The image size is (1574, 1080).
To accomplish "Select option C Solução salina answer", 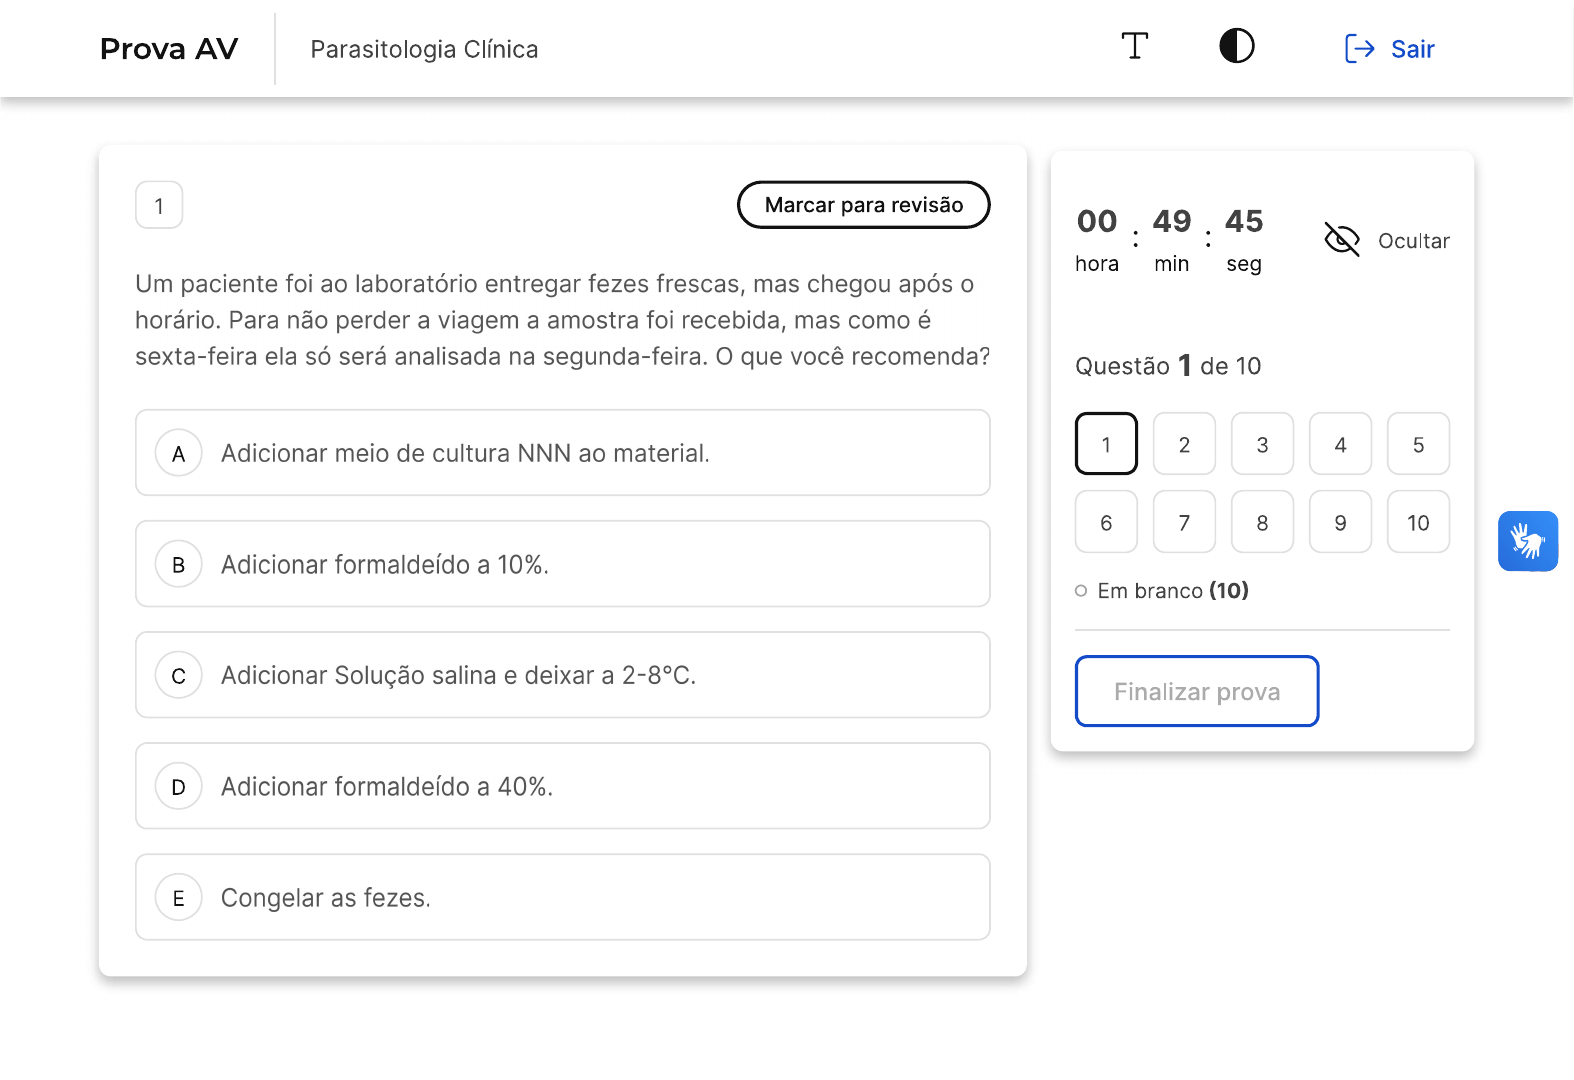I will pyautogui.click(x=562, y=675).
